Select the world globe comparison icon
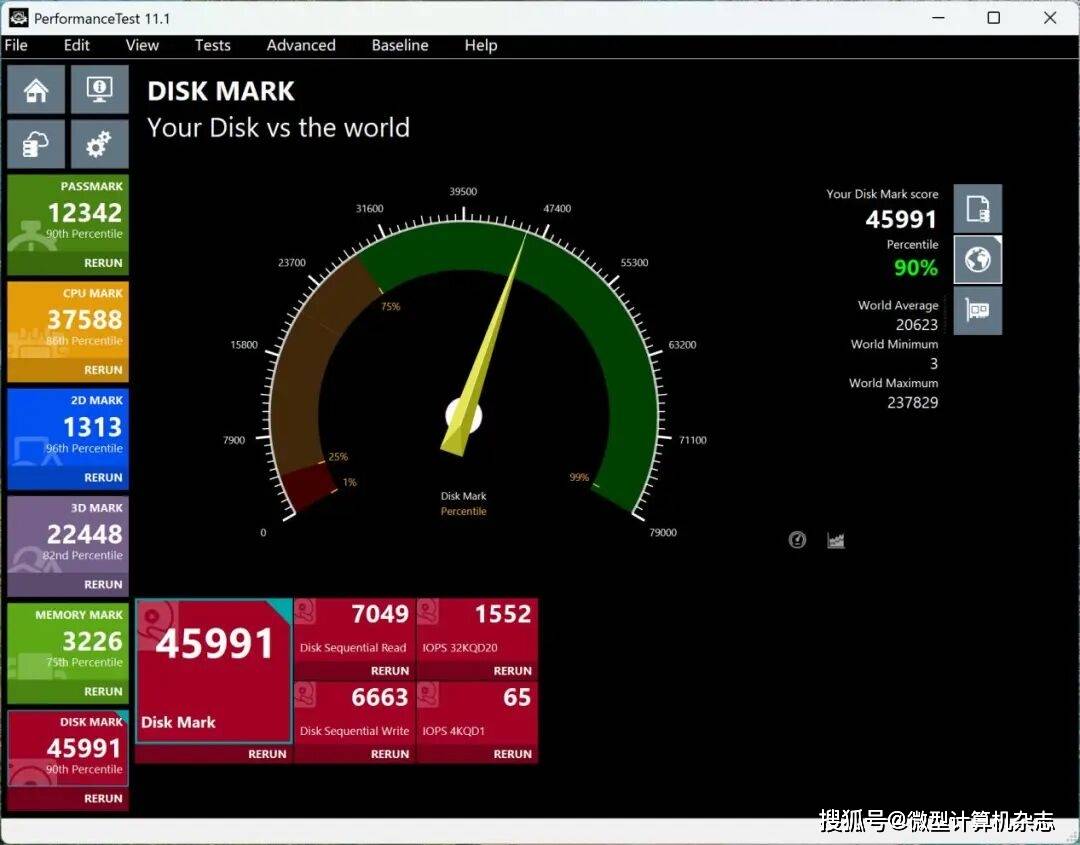1080x845 pixels. click(x=977, y=260)
